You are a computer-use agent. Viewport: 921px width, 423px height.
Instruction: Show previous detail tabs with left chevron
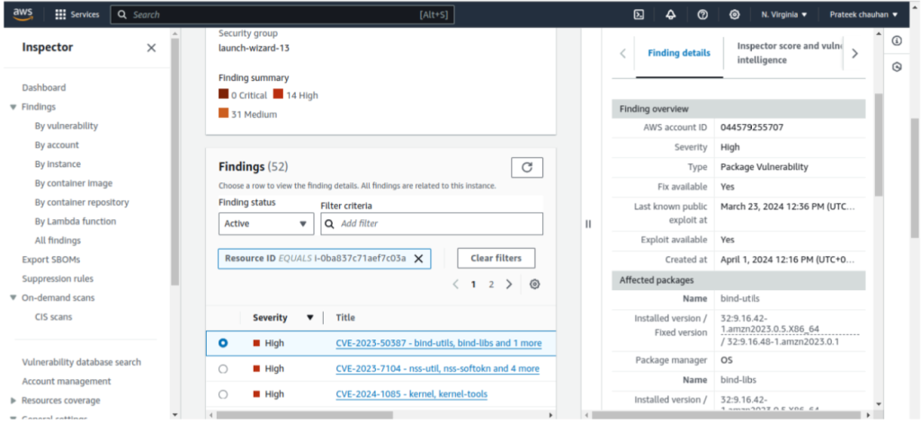[x=623, y=53]
